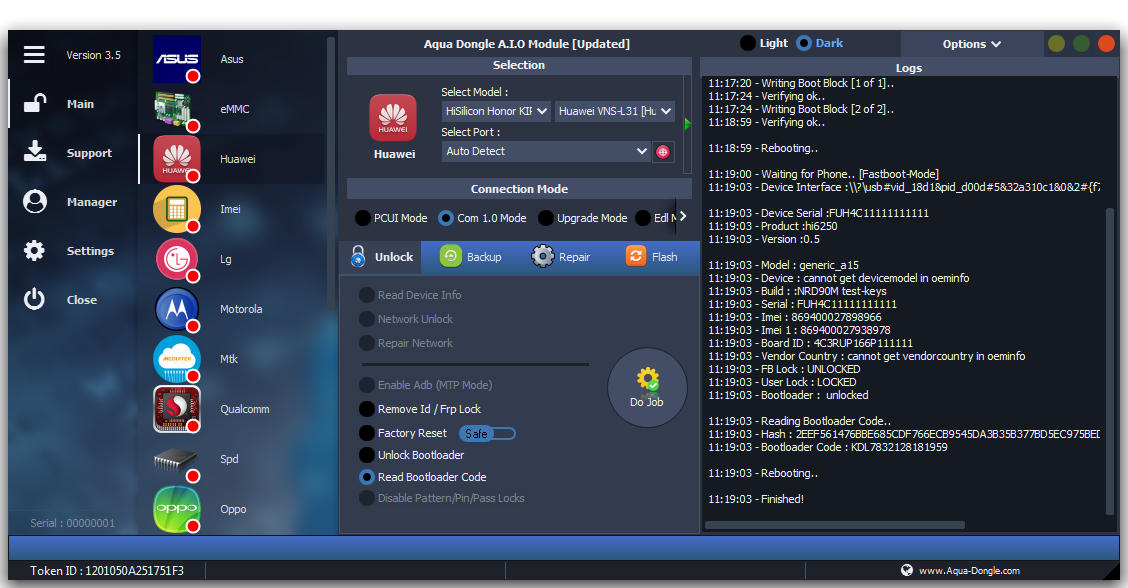
Task: Click the Close power icon
Action: point(34,299)
